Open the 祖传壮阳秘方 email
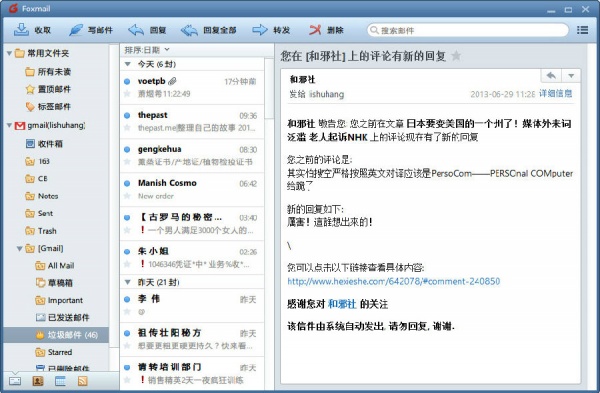This screenshot has width=600, height=393. (x=192, y=340)
